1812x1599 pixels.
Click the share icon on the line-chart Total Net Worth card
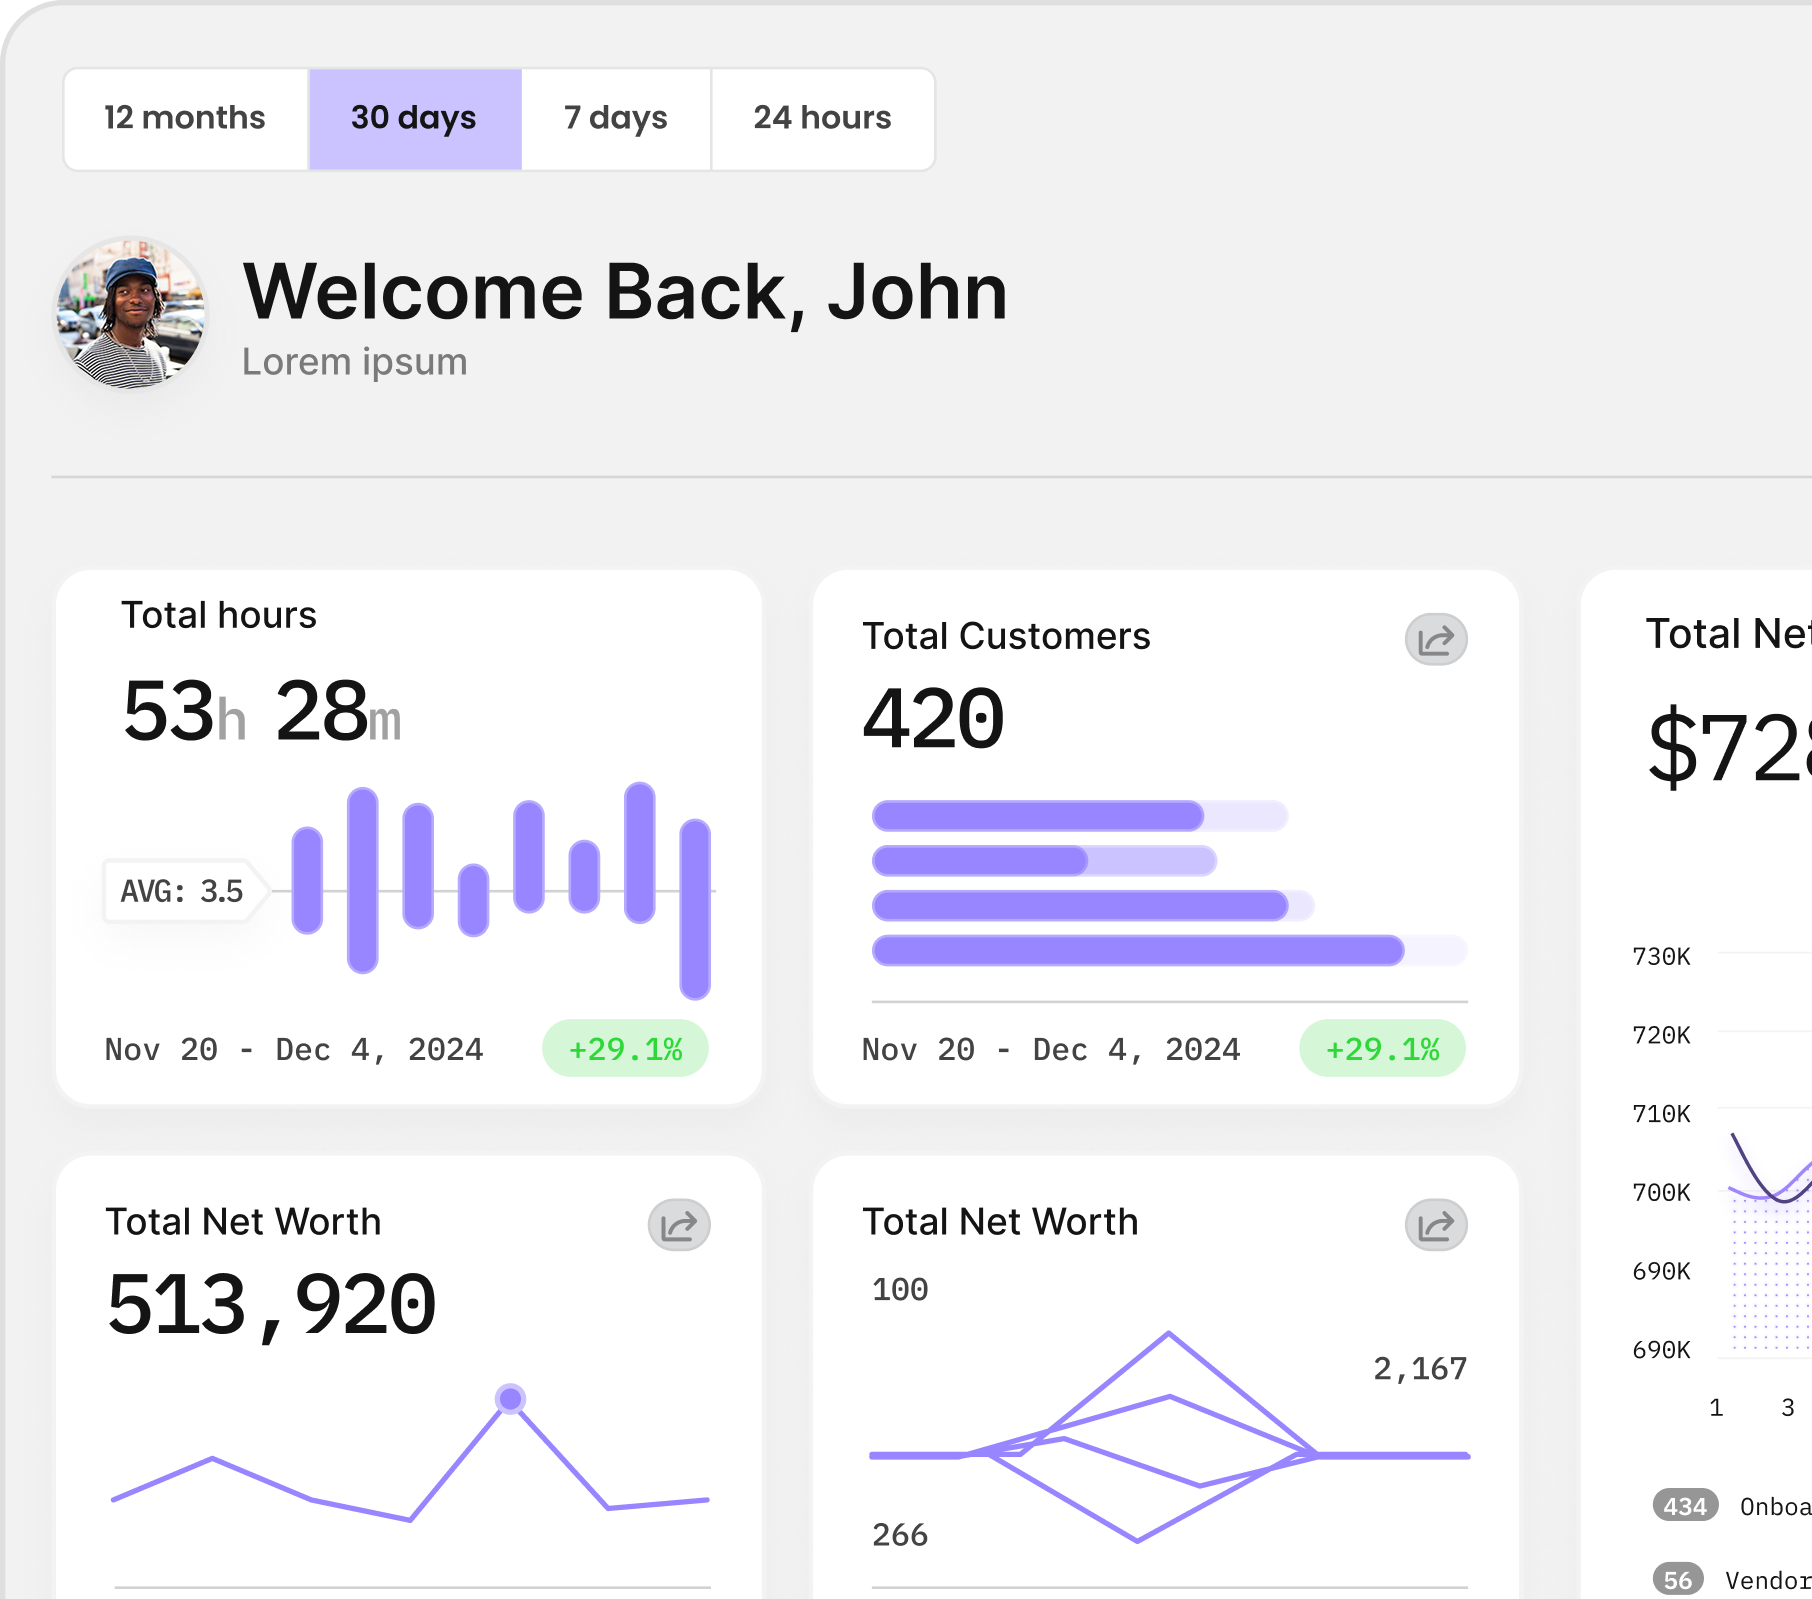1434,1224
